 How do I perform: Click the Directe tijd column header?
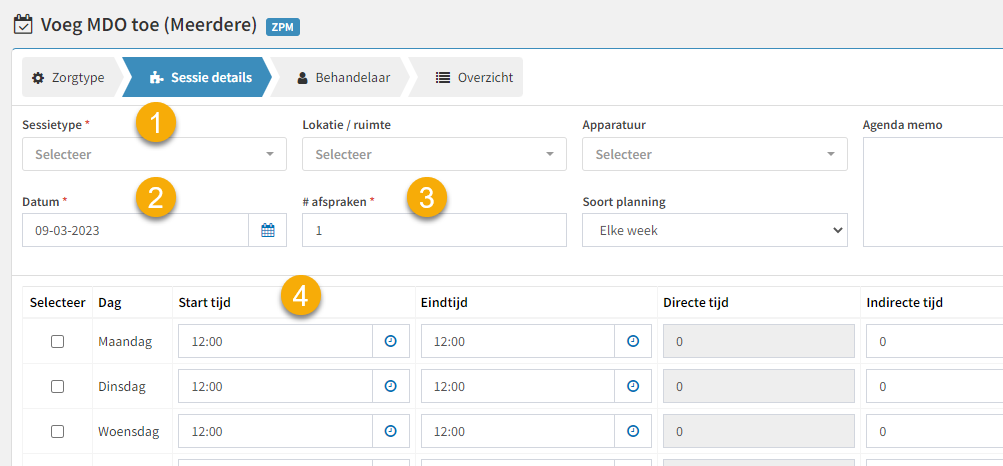[696, 303]
